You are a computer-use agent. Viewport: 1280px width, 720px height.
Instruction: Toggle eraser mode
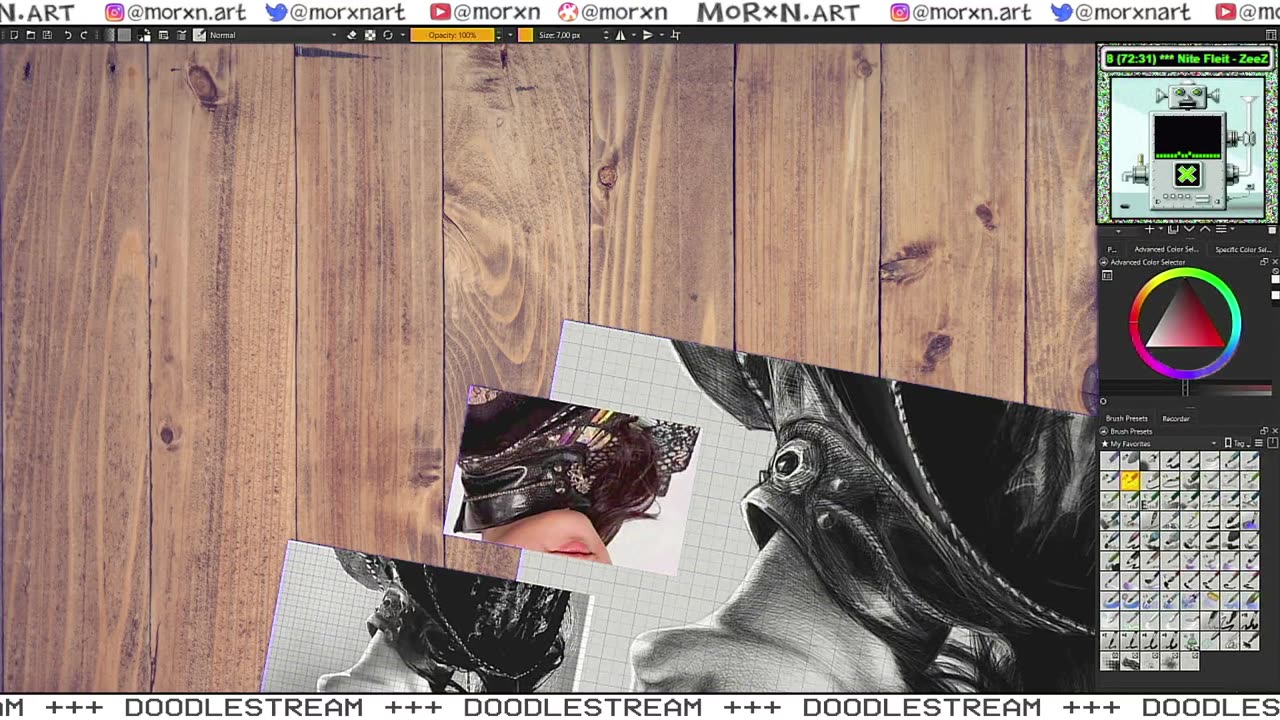[352, 35]
